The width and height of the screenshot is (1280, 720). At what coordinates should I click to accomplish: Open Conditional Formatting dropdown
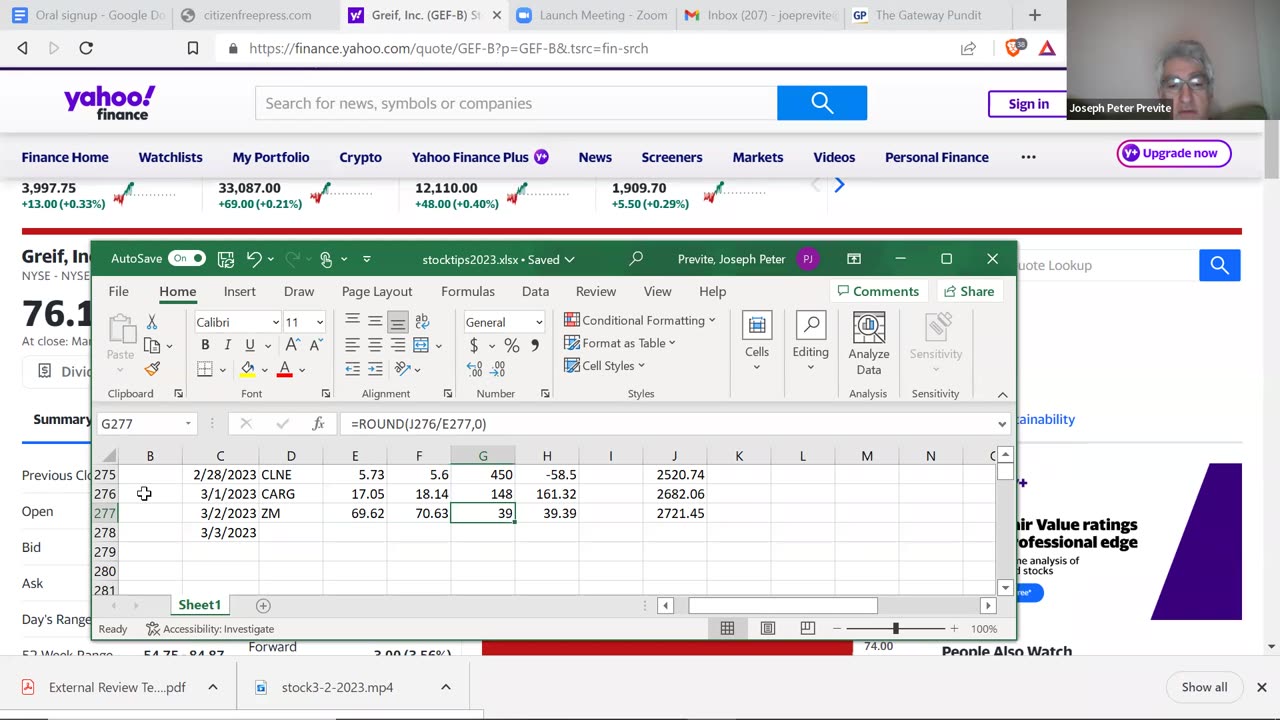640,320
